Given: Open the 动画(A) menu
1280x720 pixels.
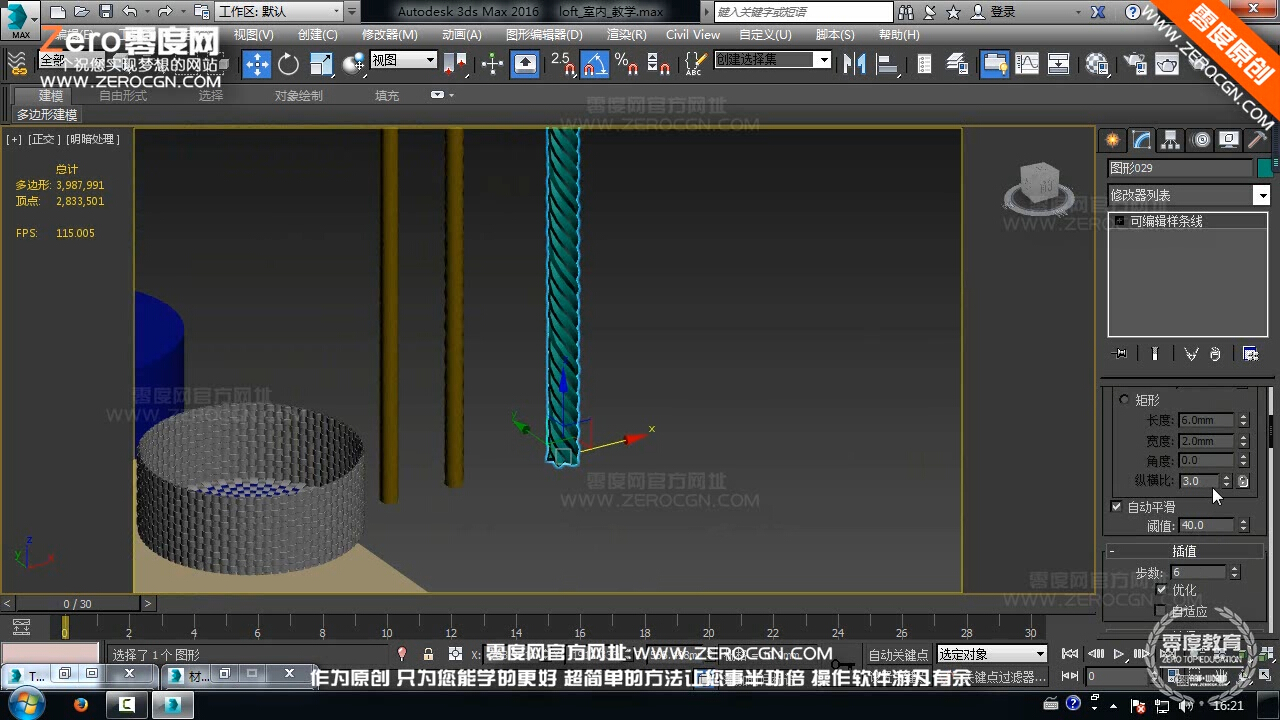Looking at the screenshot, I should point(461,34).
